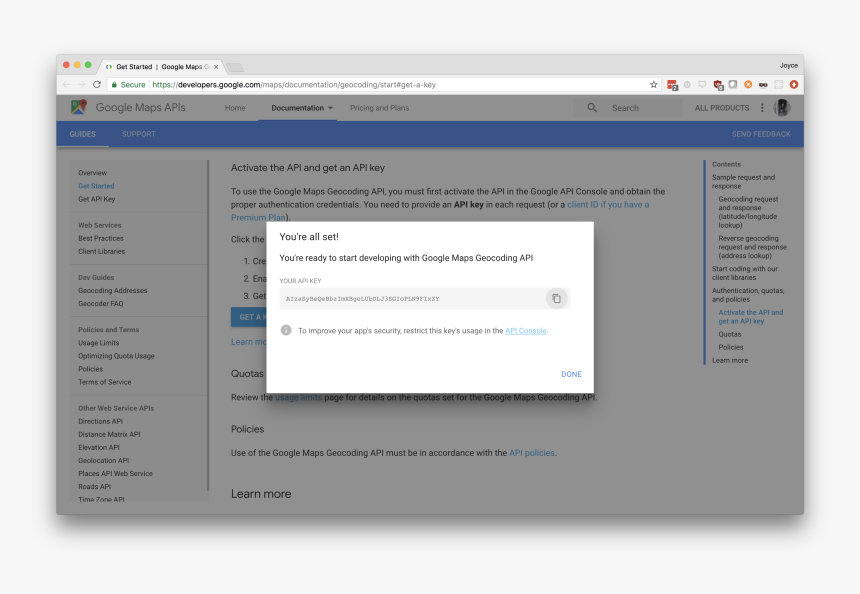860x594 pixels.
Task: Click the user profile avatar
Action: point(782,108)
